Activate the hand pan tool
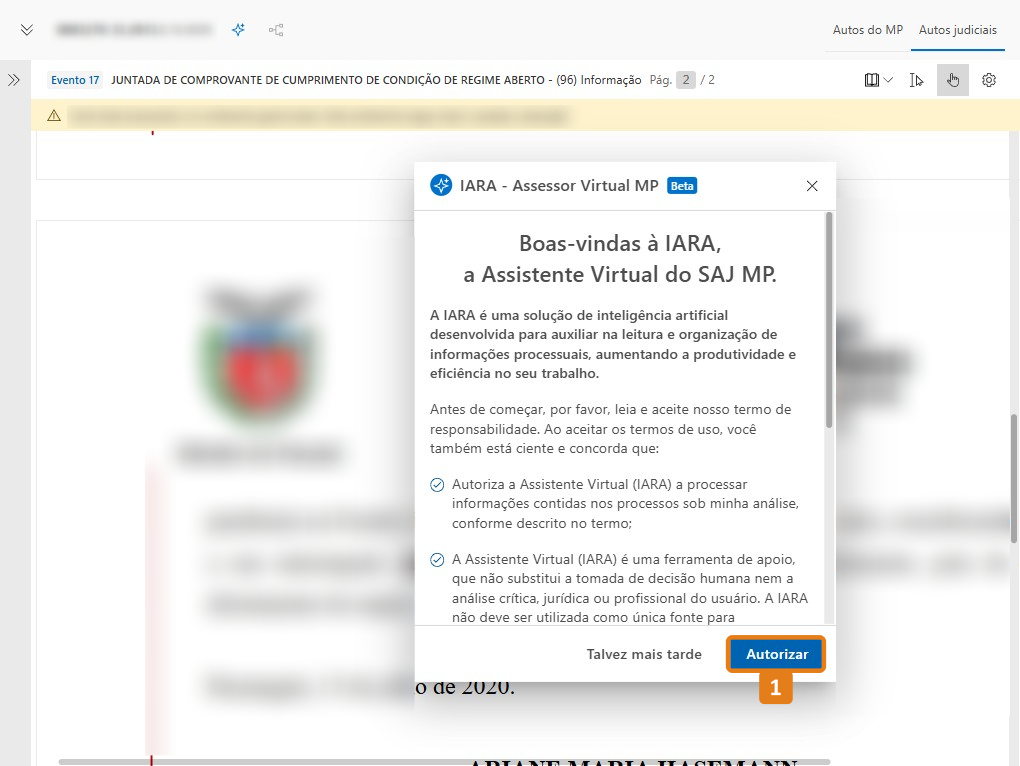The height and width of the screenshot is (766, 1020). tap(952, 80)
